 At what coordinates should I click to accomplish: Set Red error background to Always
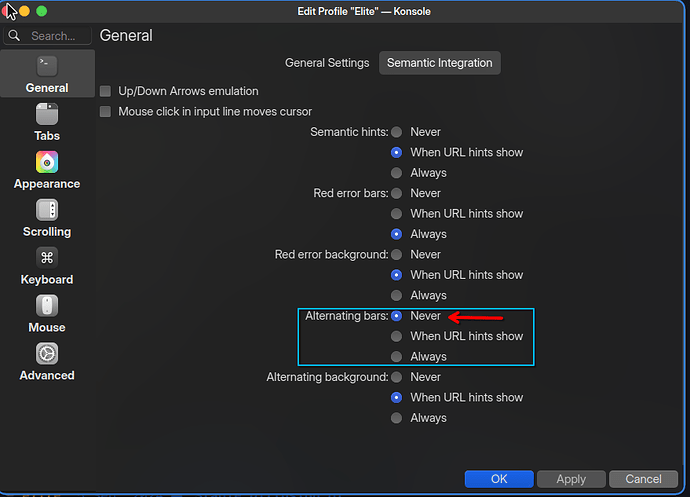[x=397, y=296]
